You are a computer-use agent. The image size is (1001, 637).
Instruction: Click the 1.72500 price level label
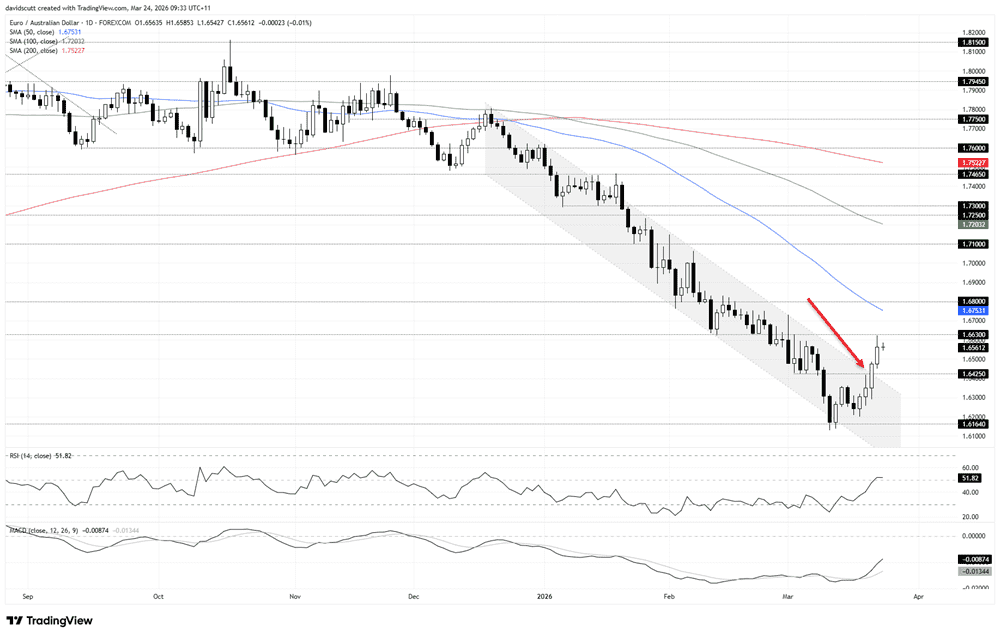tap(973, 216)
